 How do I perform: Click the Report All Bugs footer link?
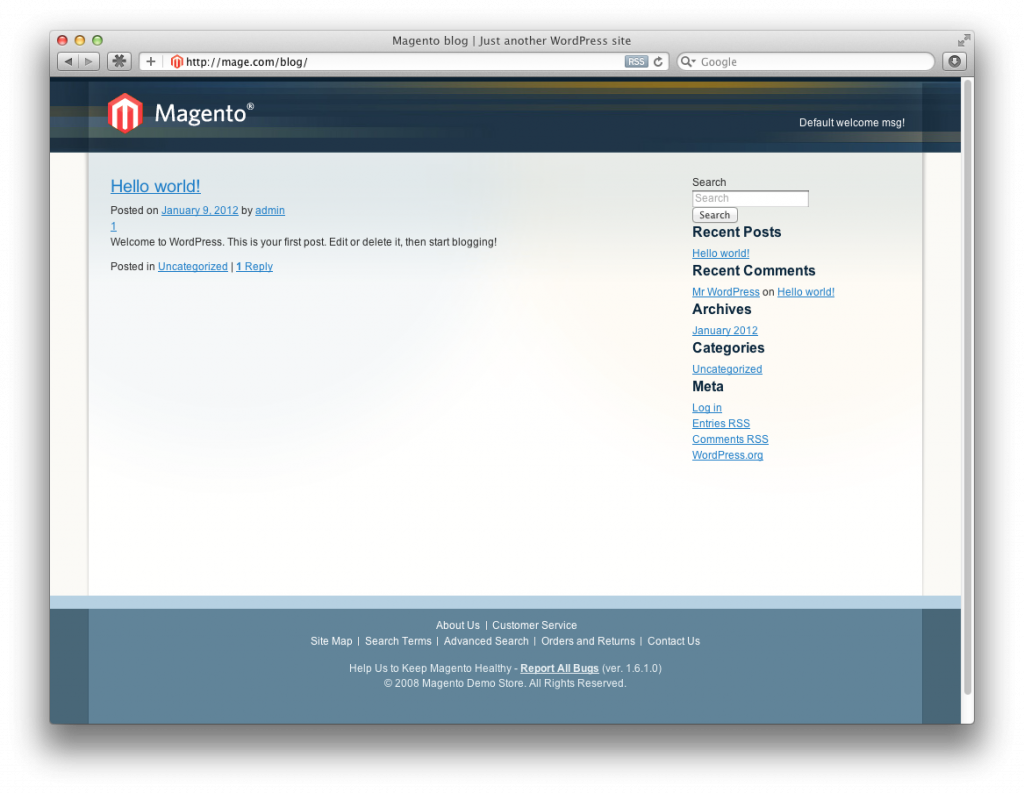pos(559,668)
